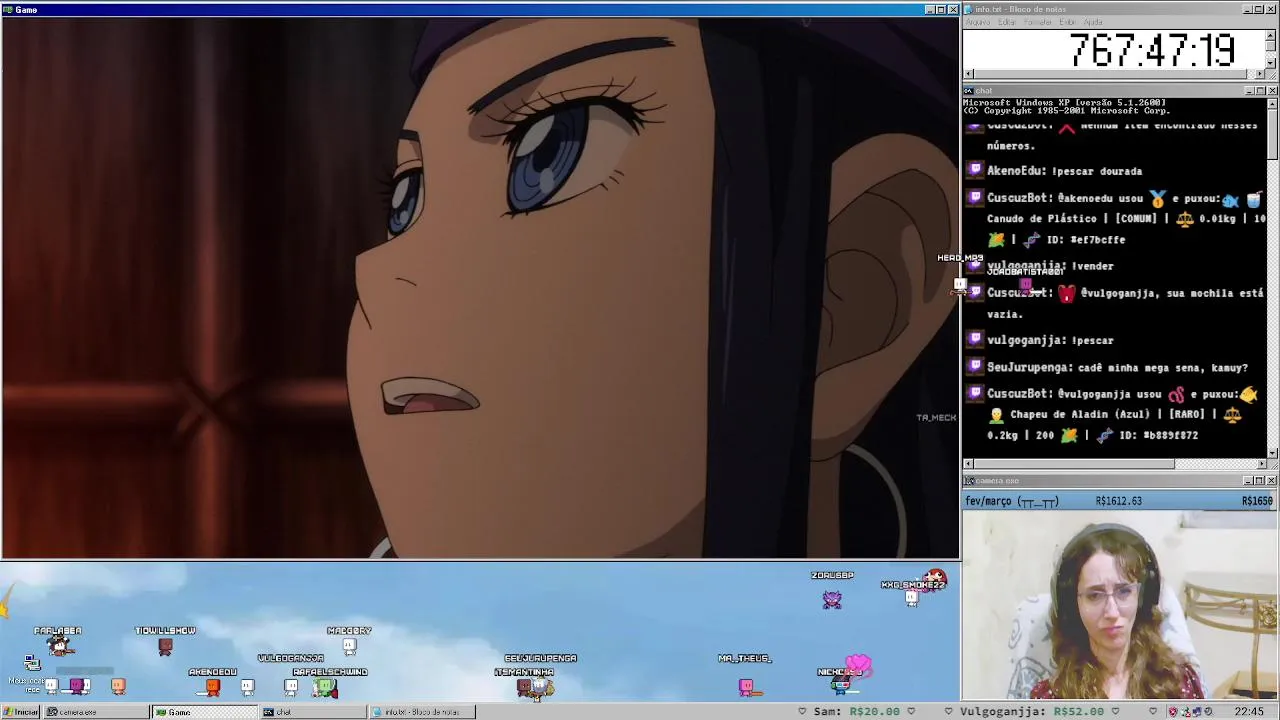
Task: Click the webcam feed in camera.exe
Action: (1120, 605)
